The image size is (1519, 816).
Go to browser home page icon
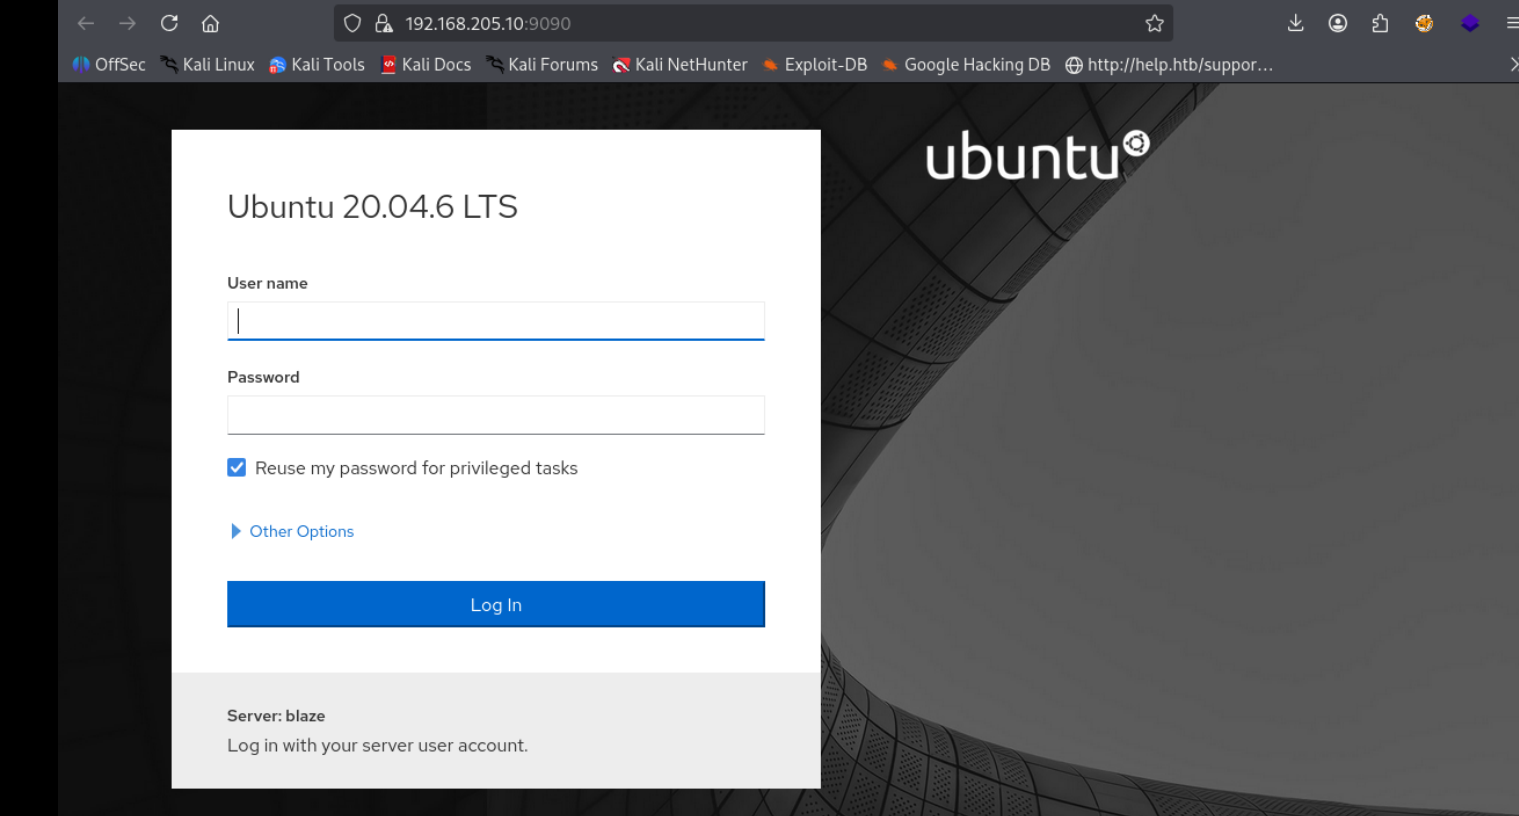point(210,23)
